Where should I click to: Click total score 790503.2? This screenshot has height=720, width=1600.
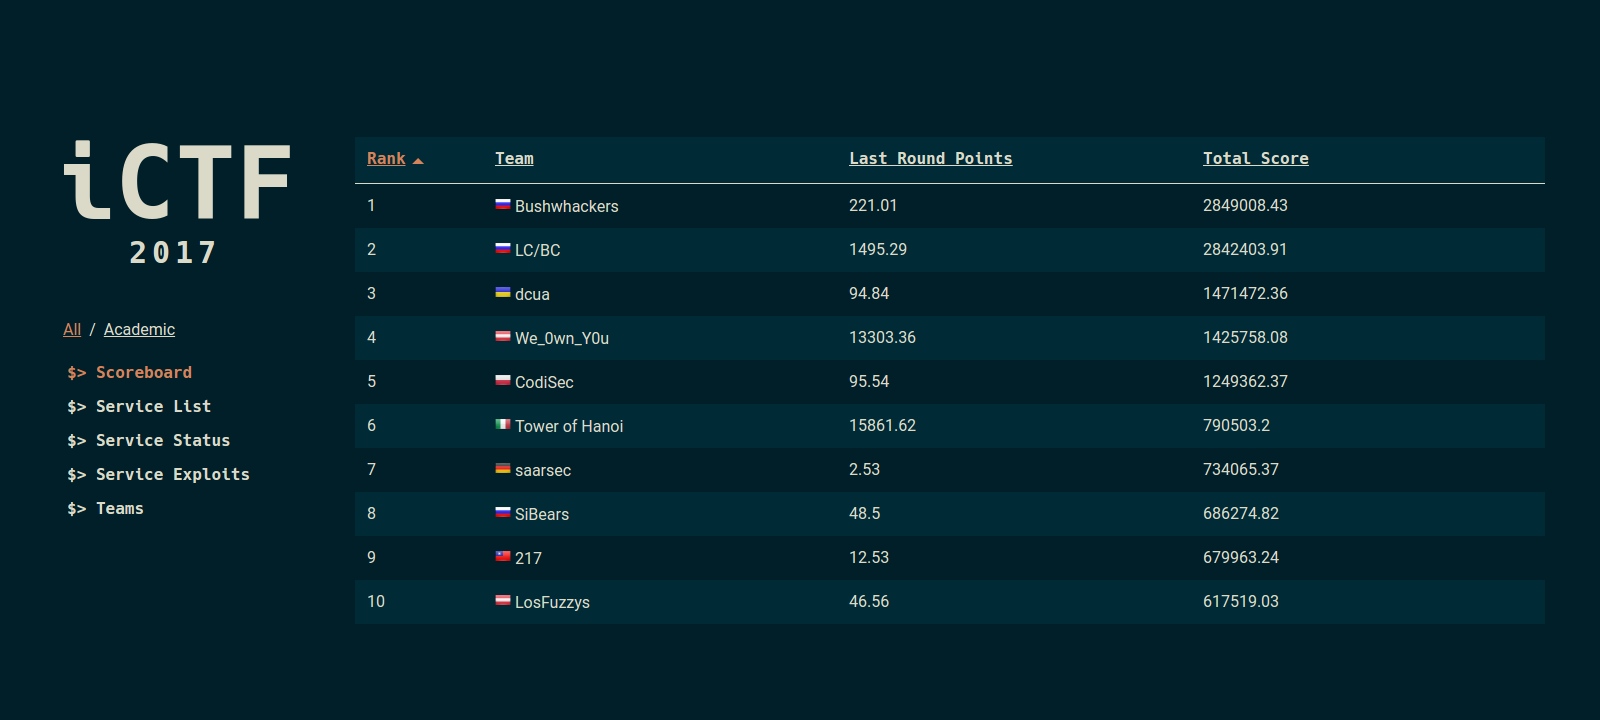coord(1236,425)
